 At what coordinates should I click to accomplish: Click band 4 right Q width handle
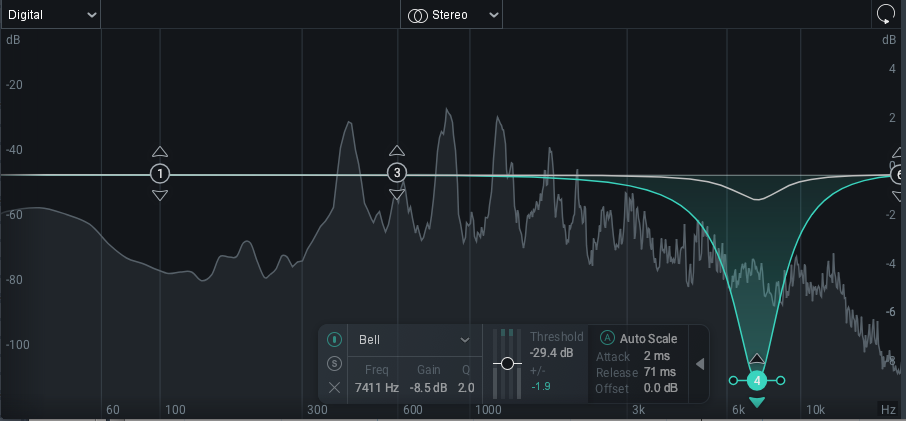coord(781,381)
